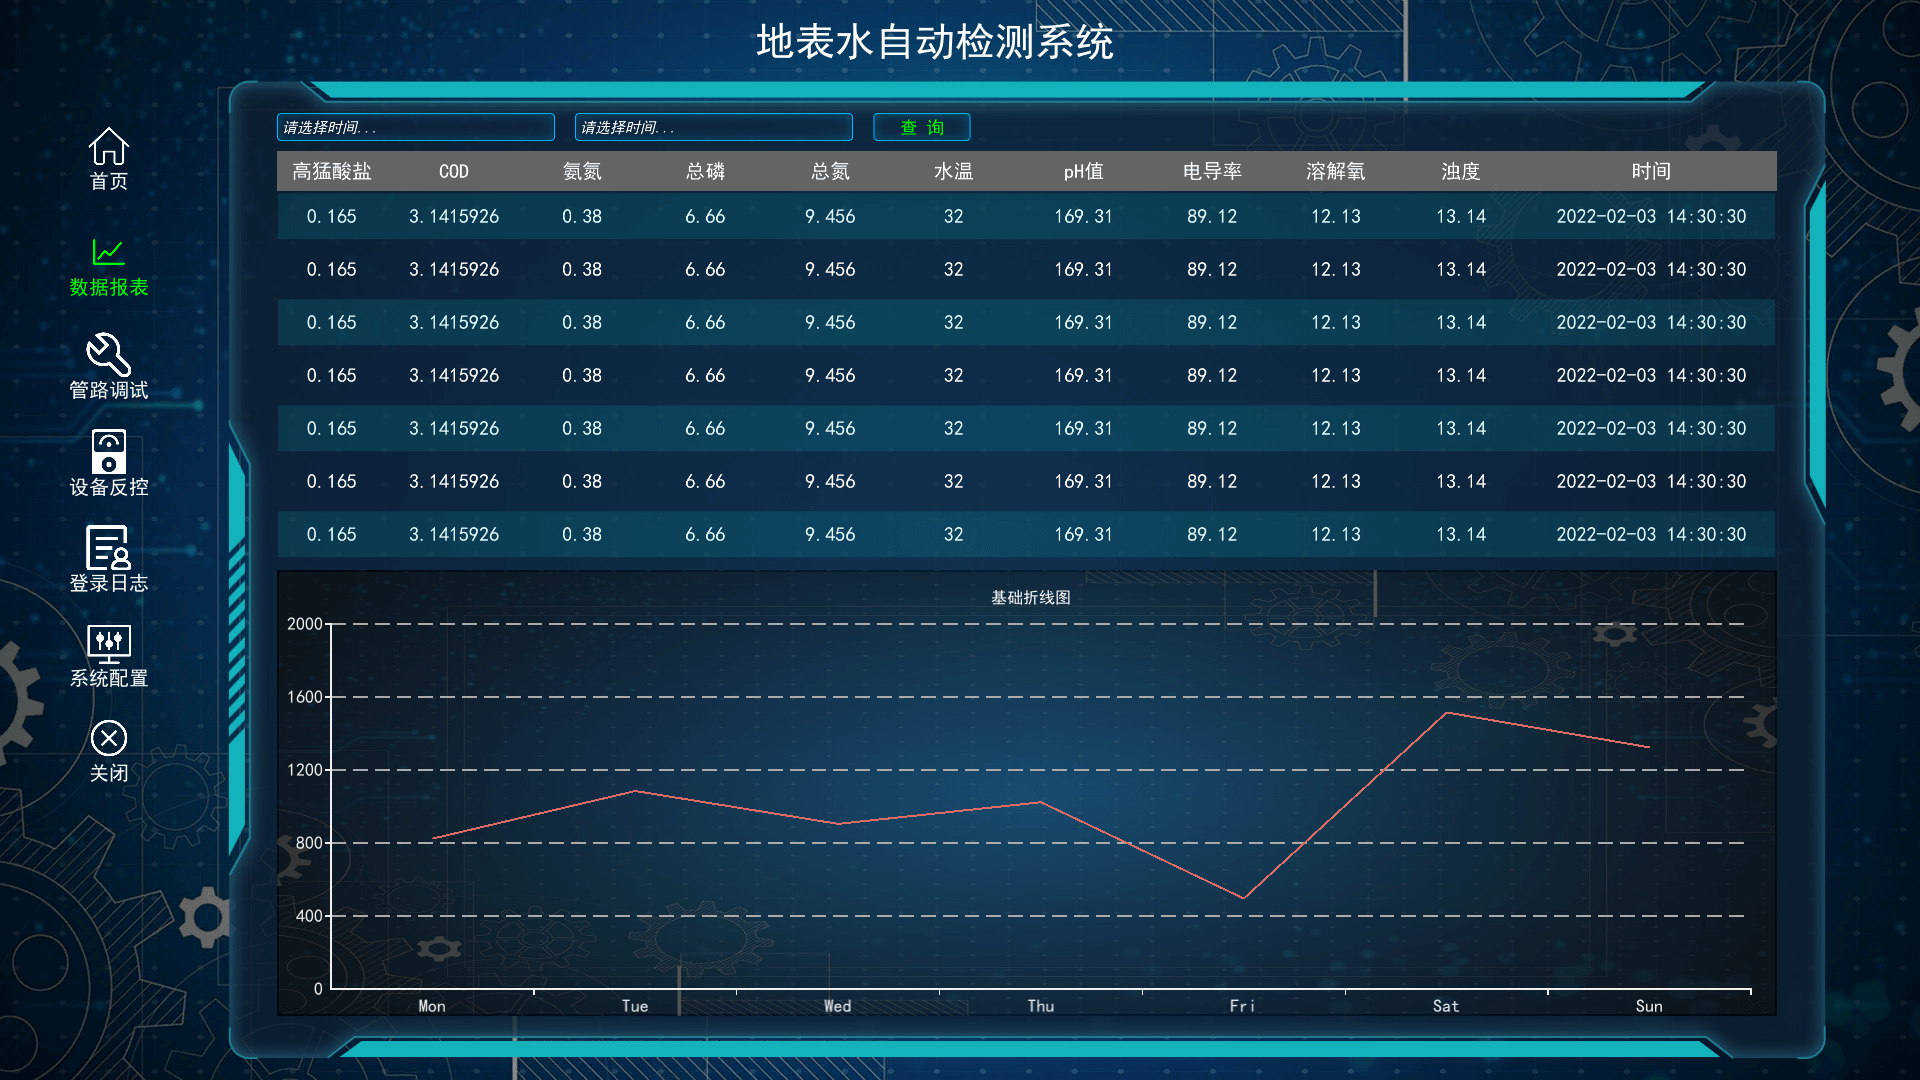Click the 浊度 column header

[x=1461, y=171]
